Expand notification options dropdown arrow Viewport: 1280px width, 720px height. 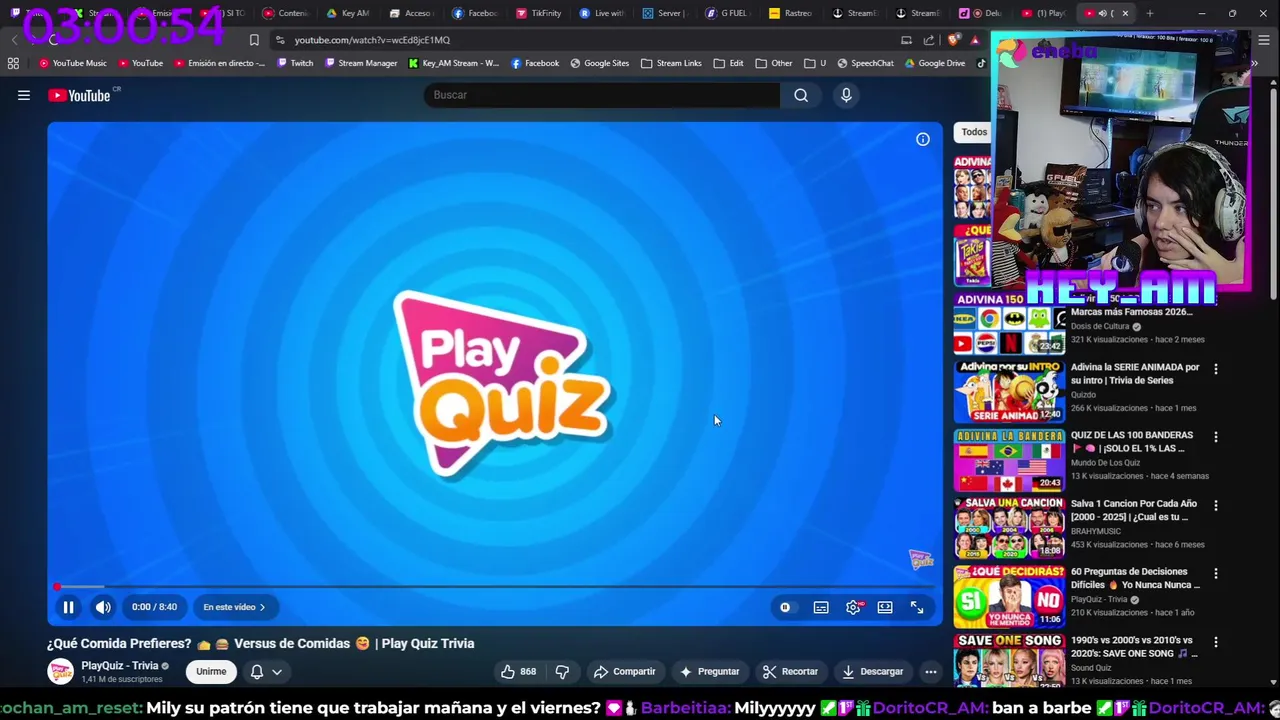277,672
